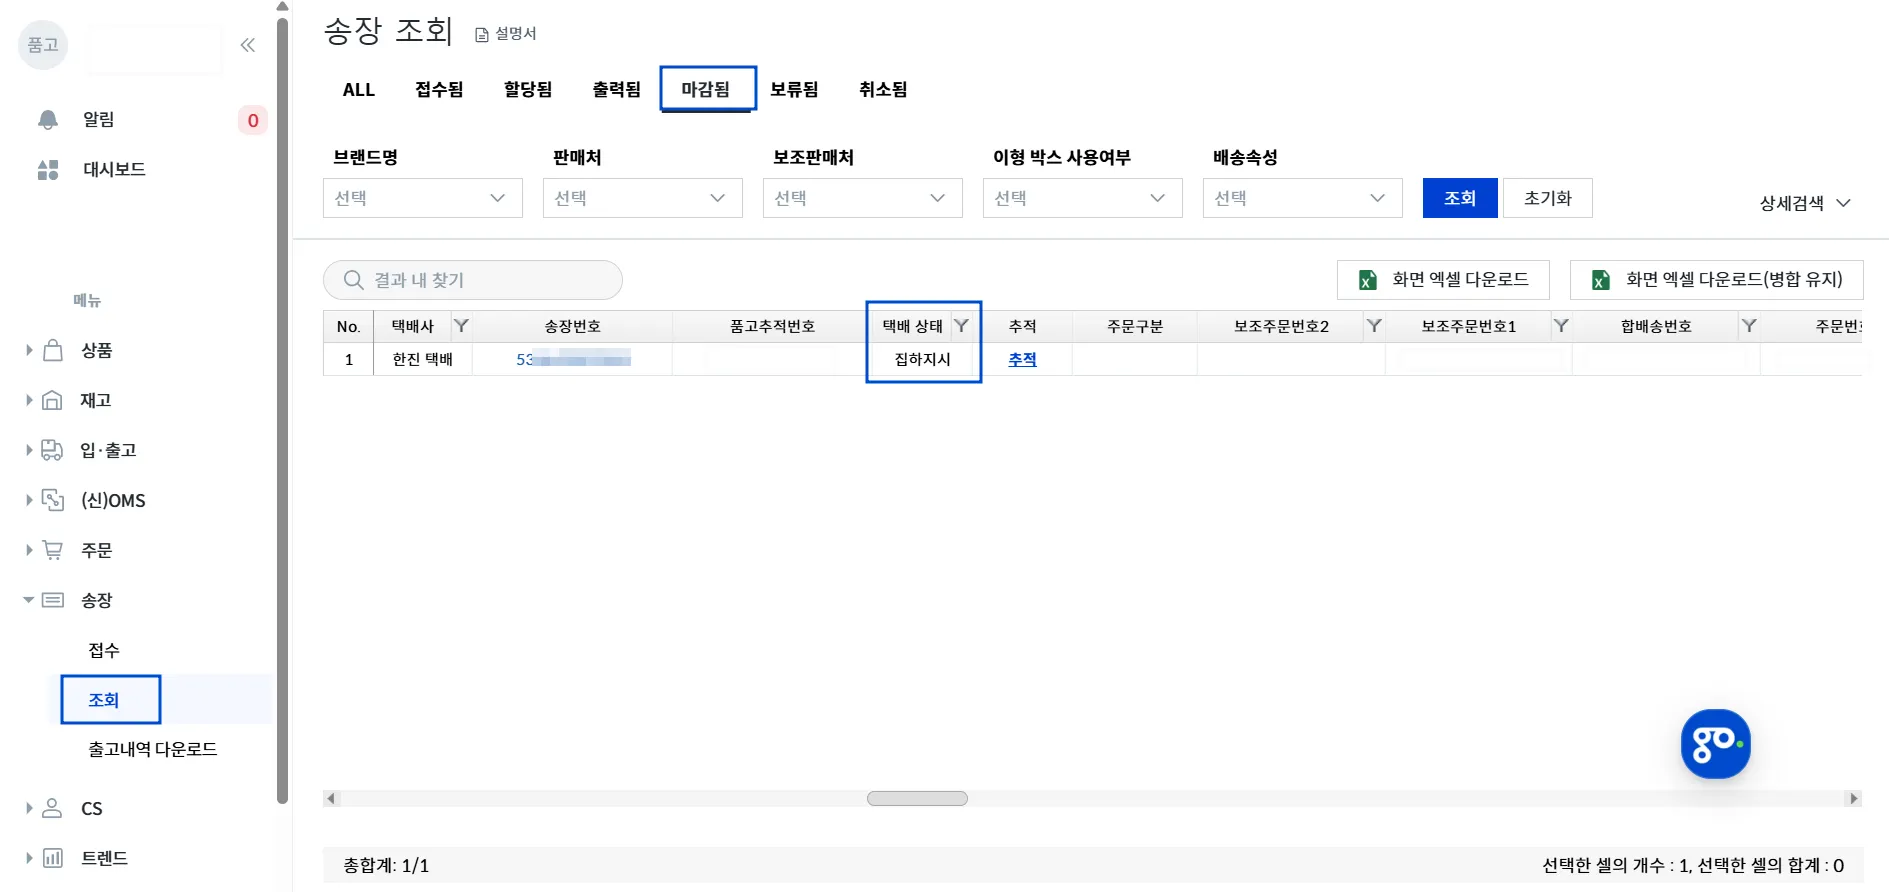Click the 입·출고 truck icon

pos(53,450)
